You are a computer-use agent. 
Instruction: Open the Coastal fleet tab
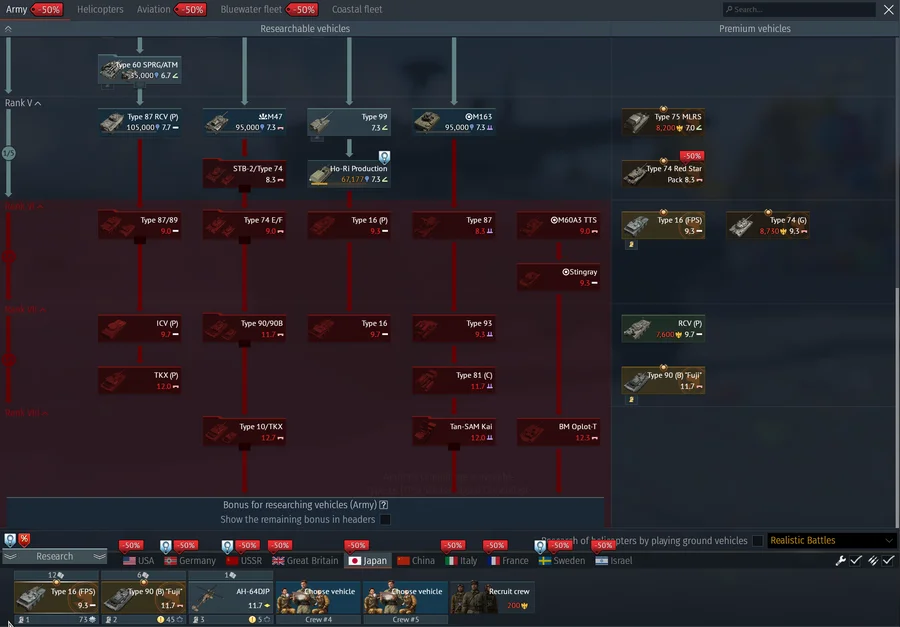click(x=357, y=9)
